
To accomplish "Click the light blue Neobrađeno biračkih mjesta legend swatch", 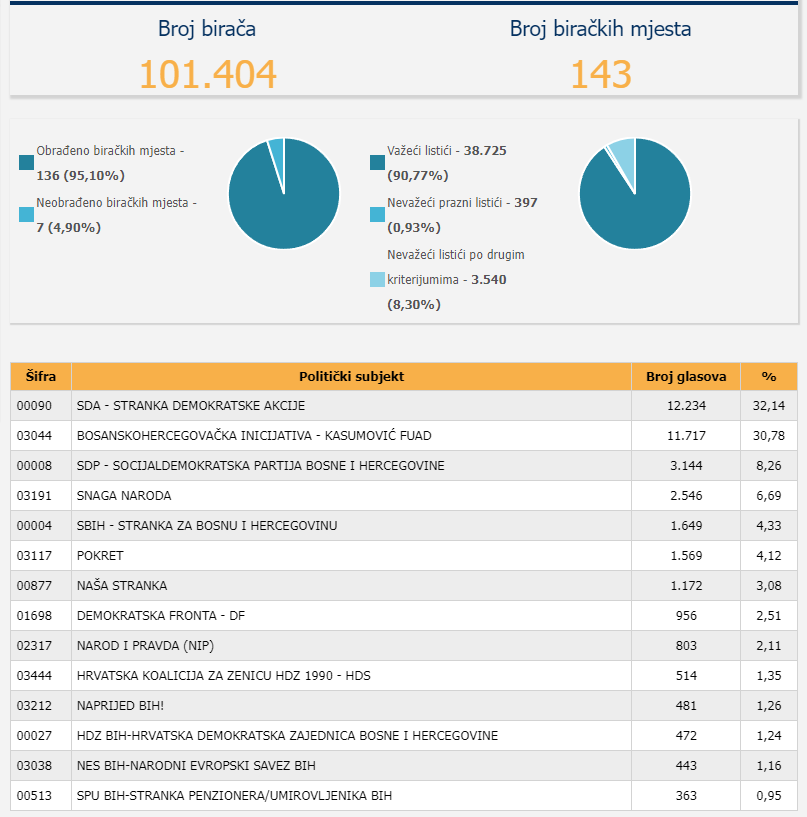I will coord(26,214).
